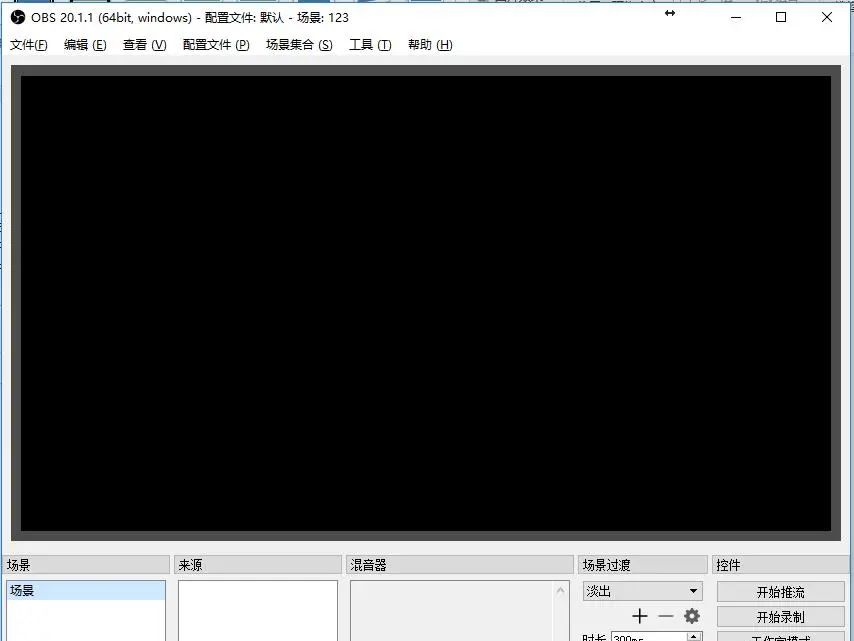Click the mixer scrollbar up arrow
Viewport: 854px width, 641px height.
560,590
